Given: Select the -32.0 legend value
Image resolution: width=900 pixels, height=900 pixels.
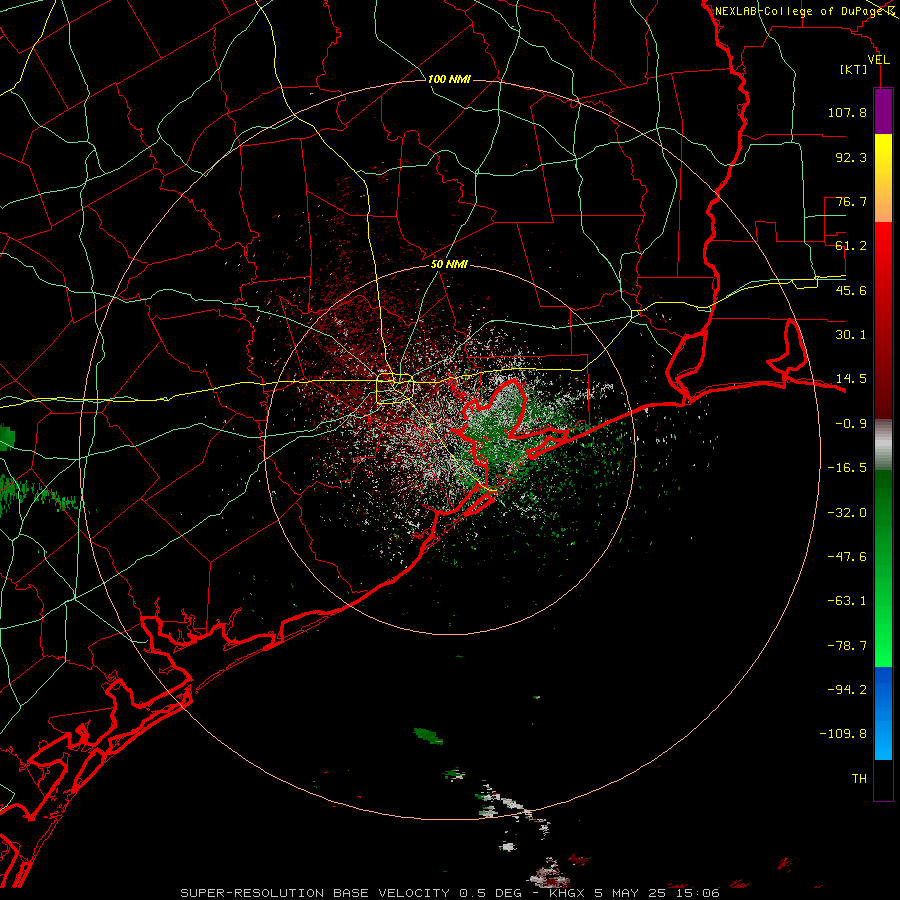Looking at the screenshot, I should click(847, 513).
